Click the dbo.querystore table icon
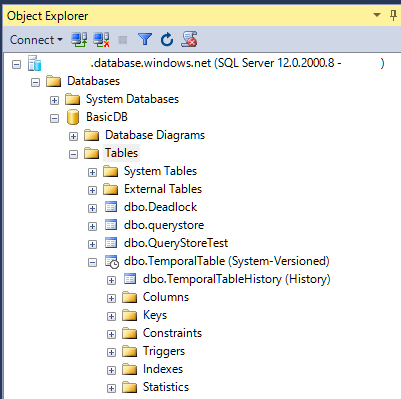 pyautogui.click(x=111, y=225)
